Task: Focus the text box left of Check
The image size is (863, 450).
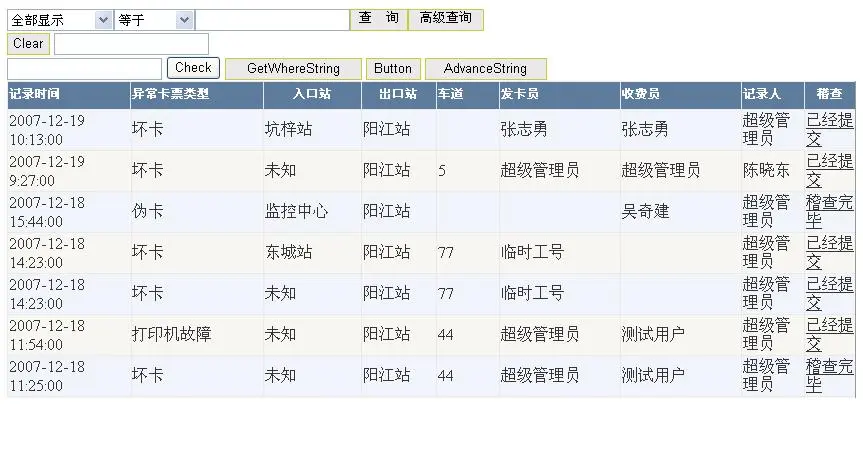Action: tap(84, 69)
